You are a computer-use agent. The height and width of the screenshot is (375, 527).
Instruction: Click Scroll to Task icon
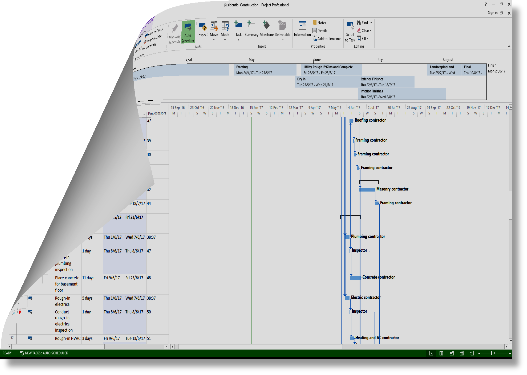point(350,31)
